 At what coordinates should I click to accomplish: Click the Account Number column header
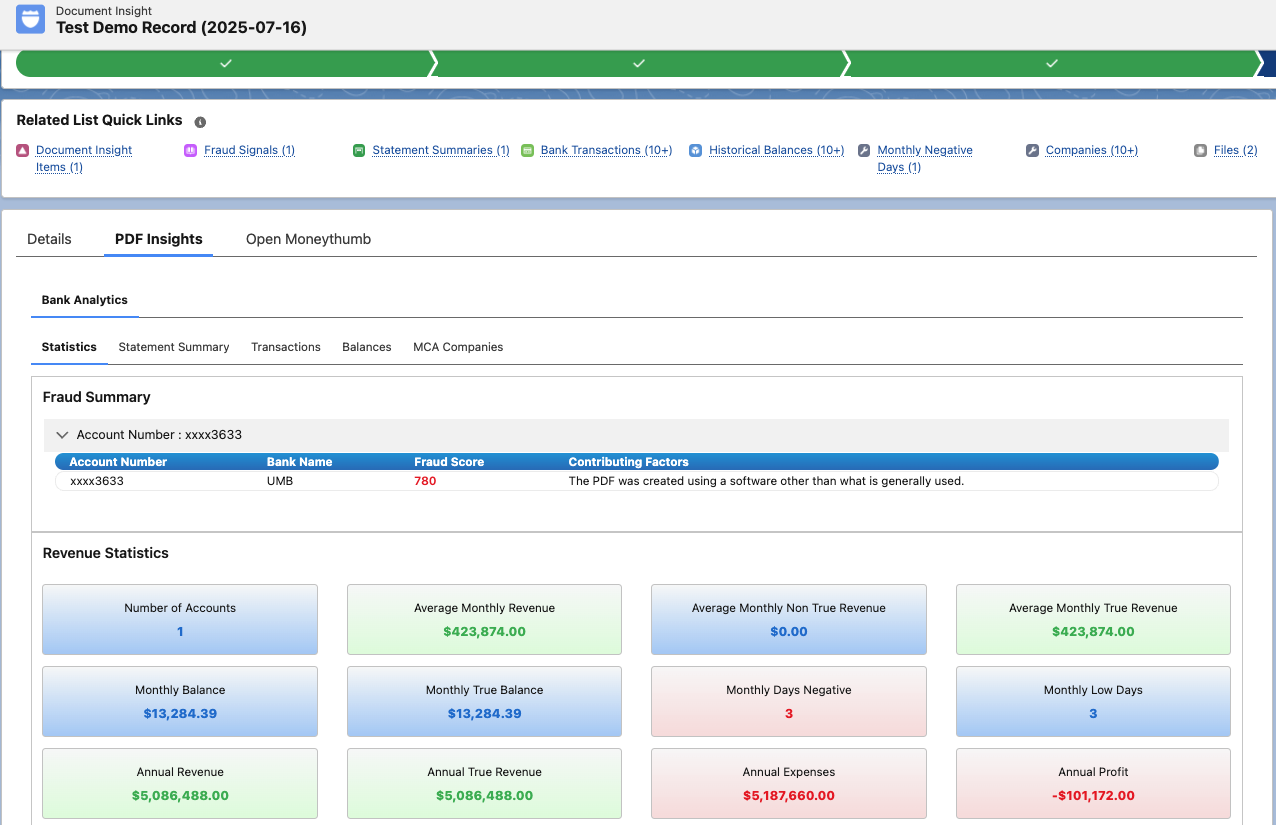(x=118, y=462)
